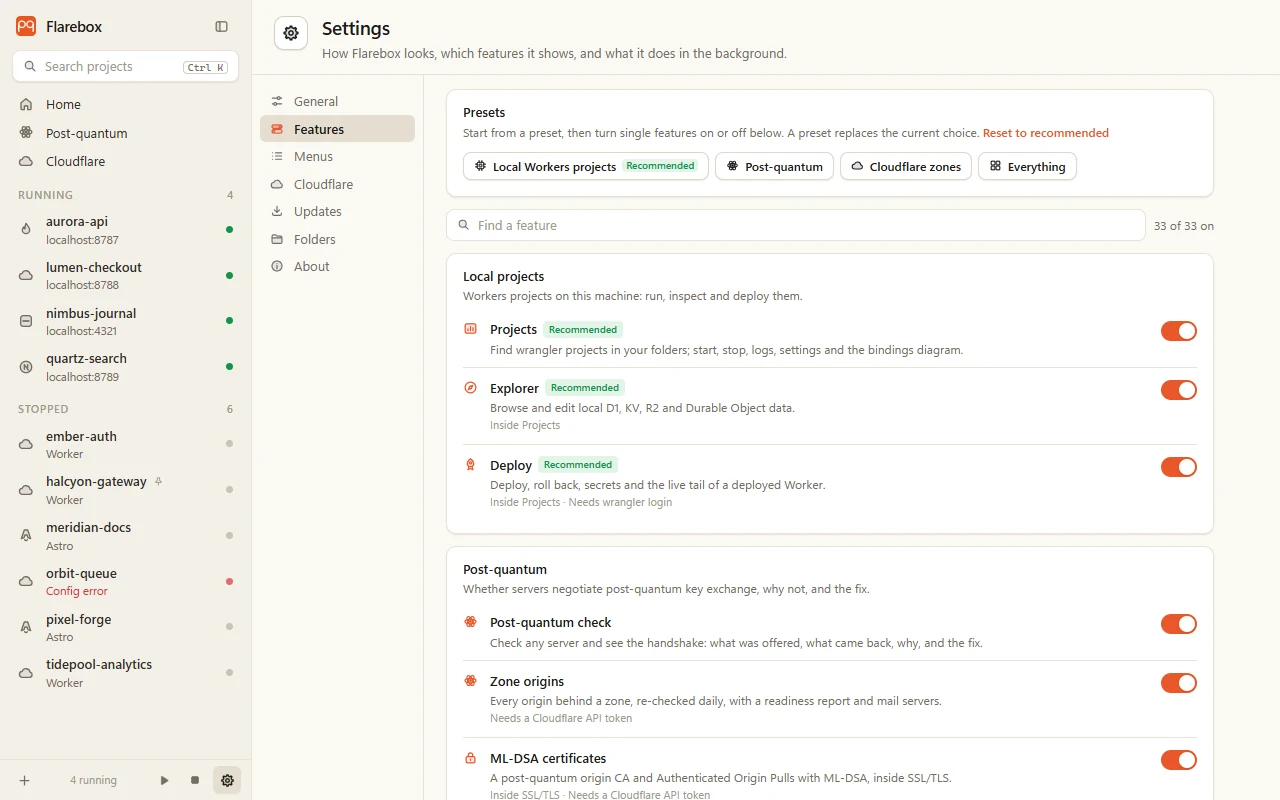Click the Deploy rocket icon
1280x800 pixels.
pos(471,465)
